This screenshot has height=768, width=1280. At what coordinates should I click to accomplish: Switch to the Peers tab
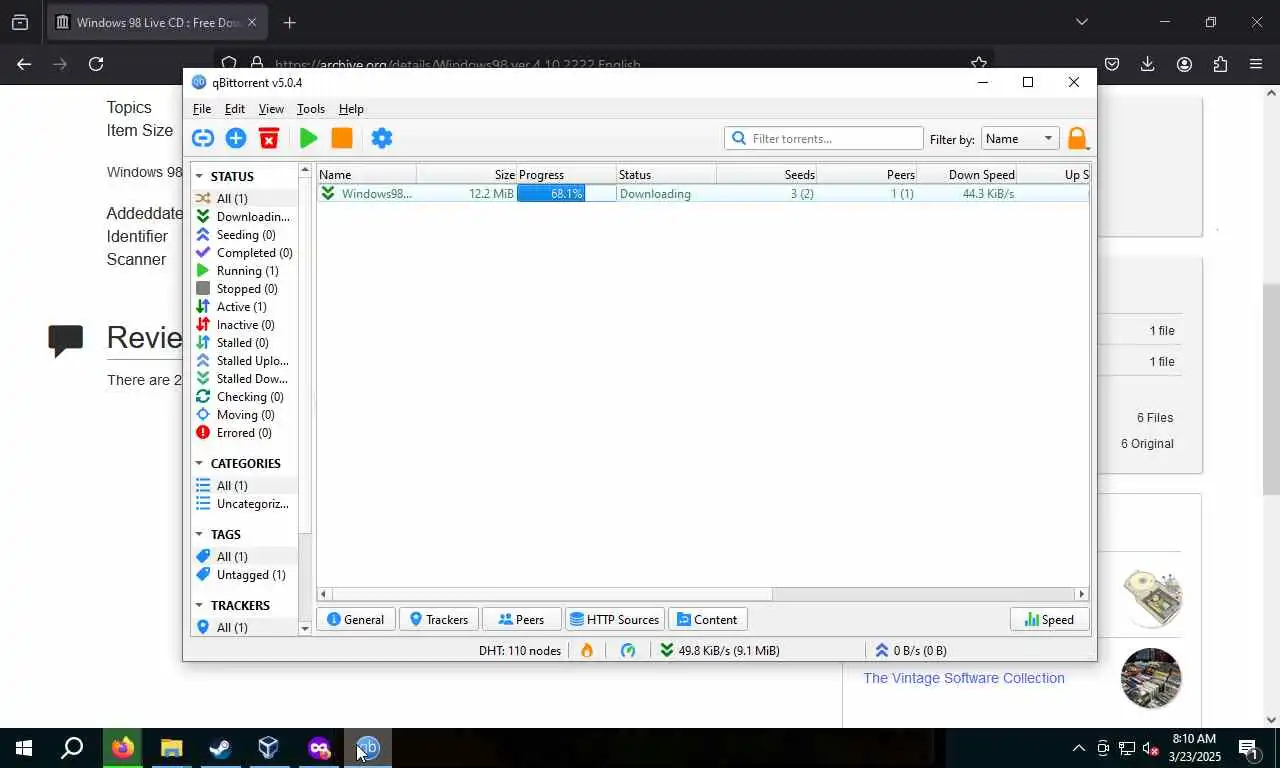pyautogui.click(x=521, y=620)
